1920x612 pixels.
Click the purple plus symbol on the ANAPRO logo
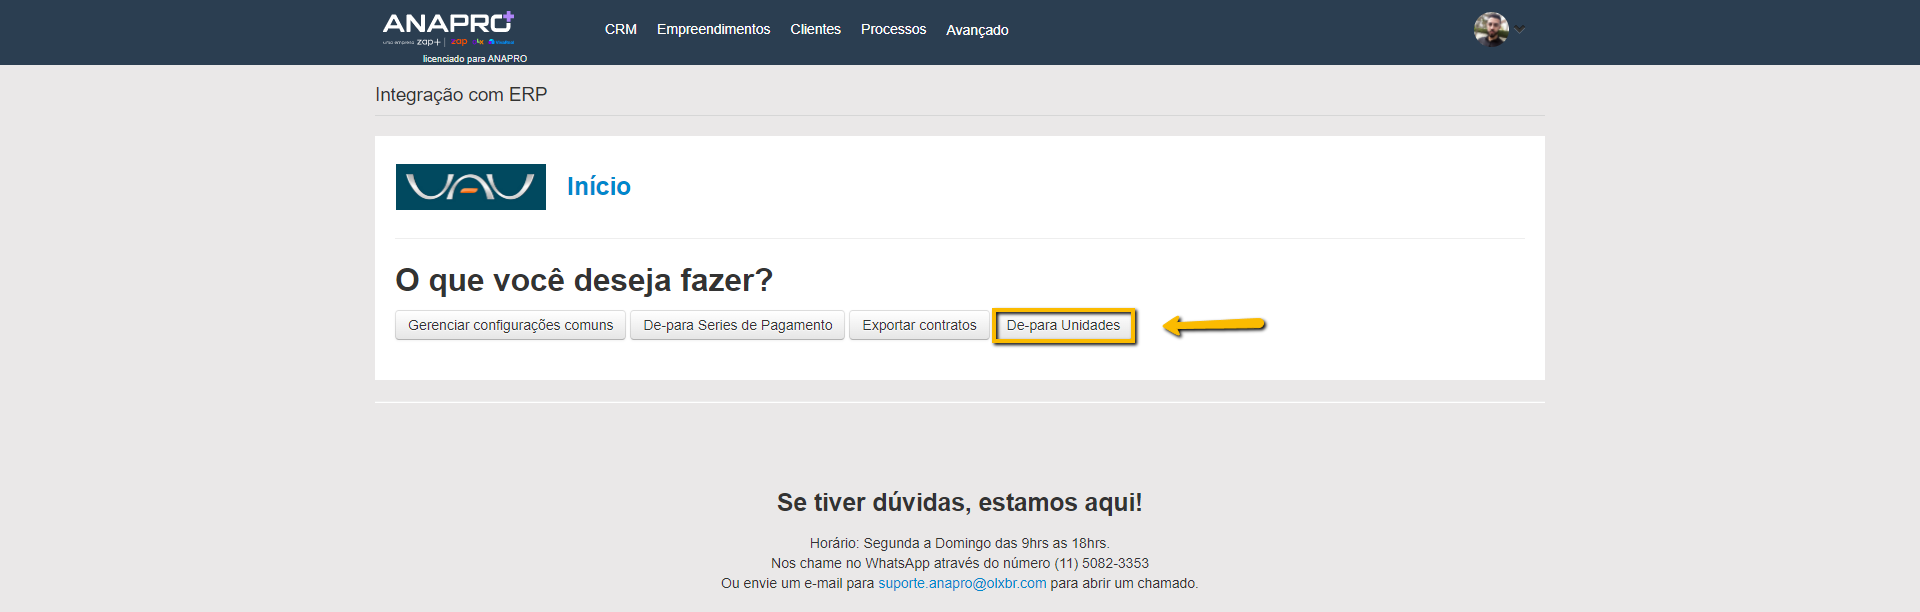[x=509, y=16]
